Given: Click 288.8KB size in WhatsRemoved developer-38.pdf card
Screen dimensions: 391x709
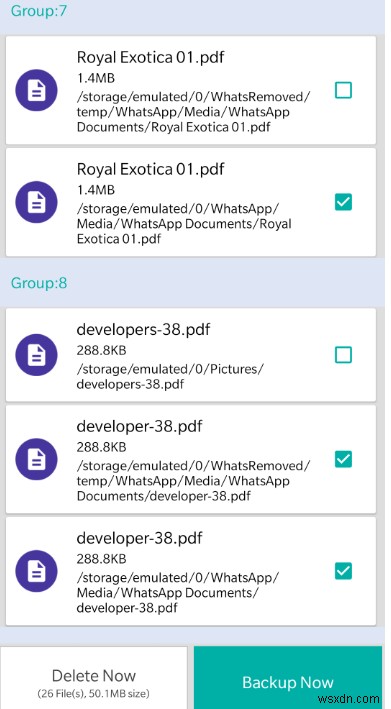Looking at the screenshot, I should pos(101,447).
